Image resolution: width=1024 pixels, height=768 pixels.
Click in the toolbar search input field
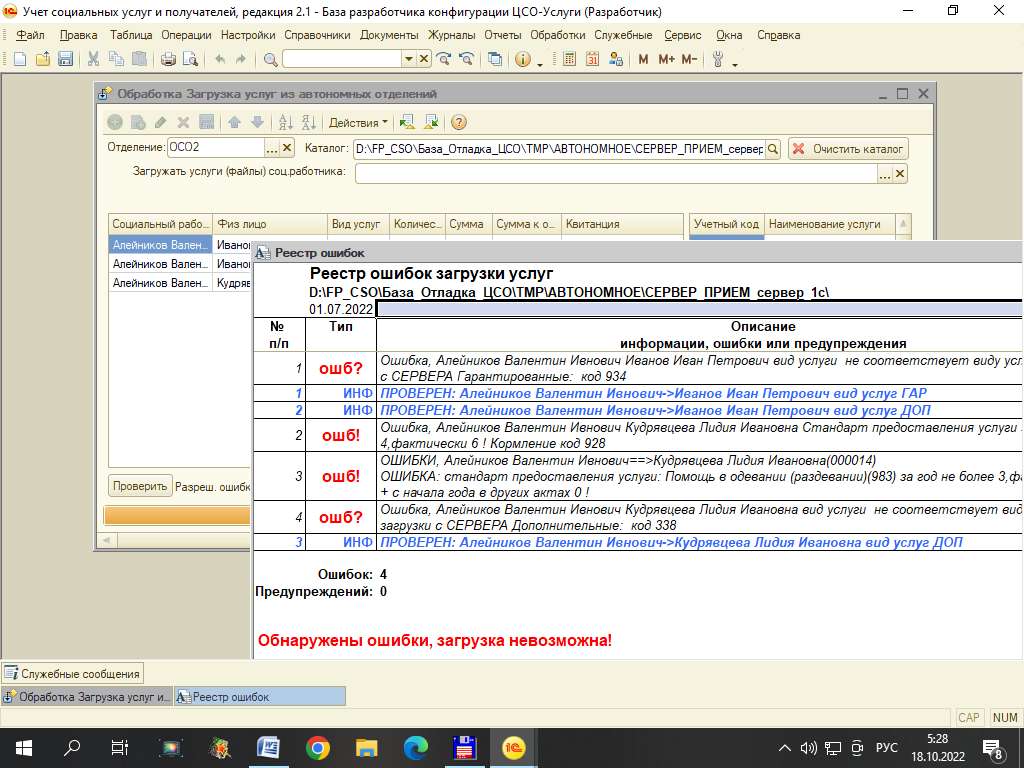[342, 59]
